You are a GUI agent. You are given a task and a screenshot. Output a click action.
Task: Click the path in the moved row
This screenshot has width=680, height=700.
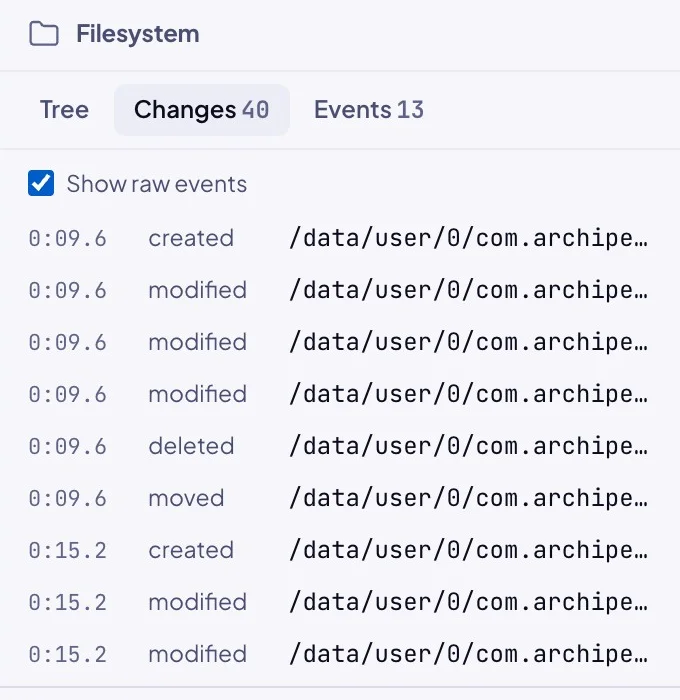(x=468, y=498)
